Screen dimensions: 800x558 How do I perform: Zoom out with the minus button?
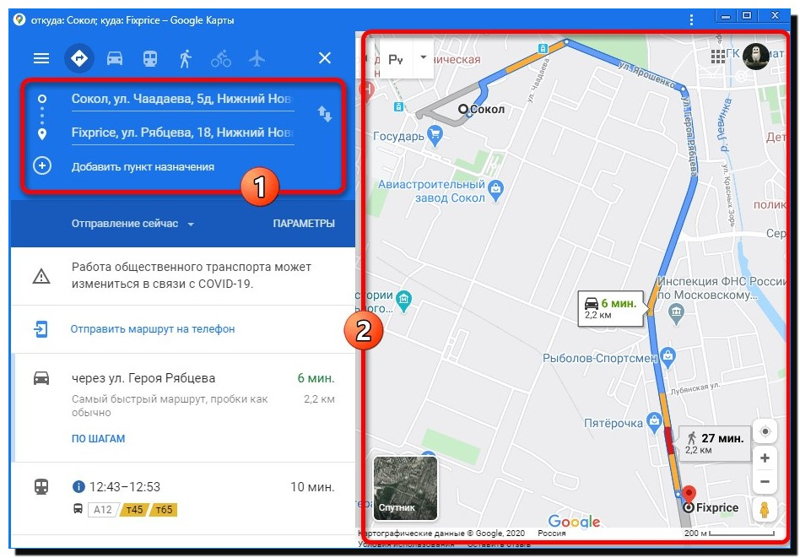pos(765,481)
